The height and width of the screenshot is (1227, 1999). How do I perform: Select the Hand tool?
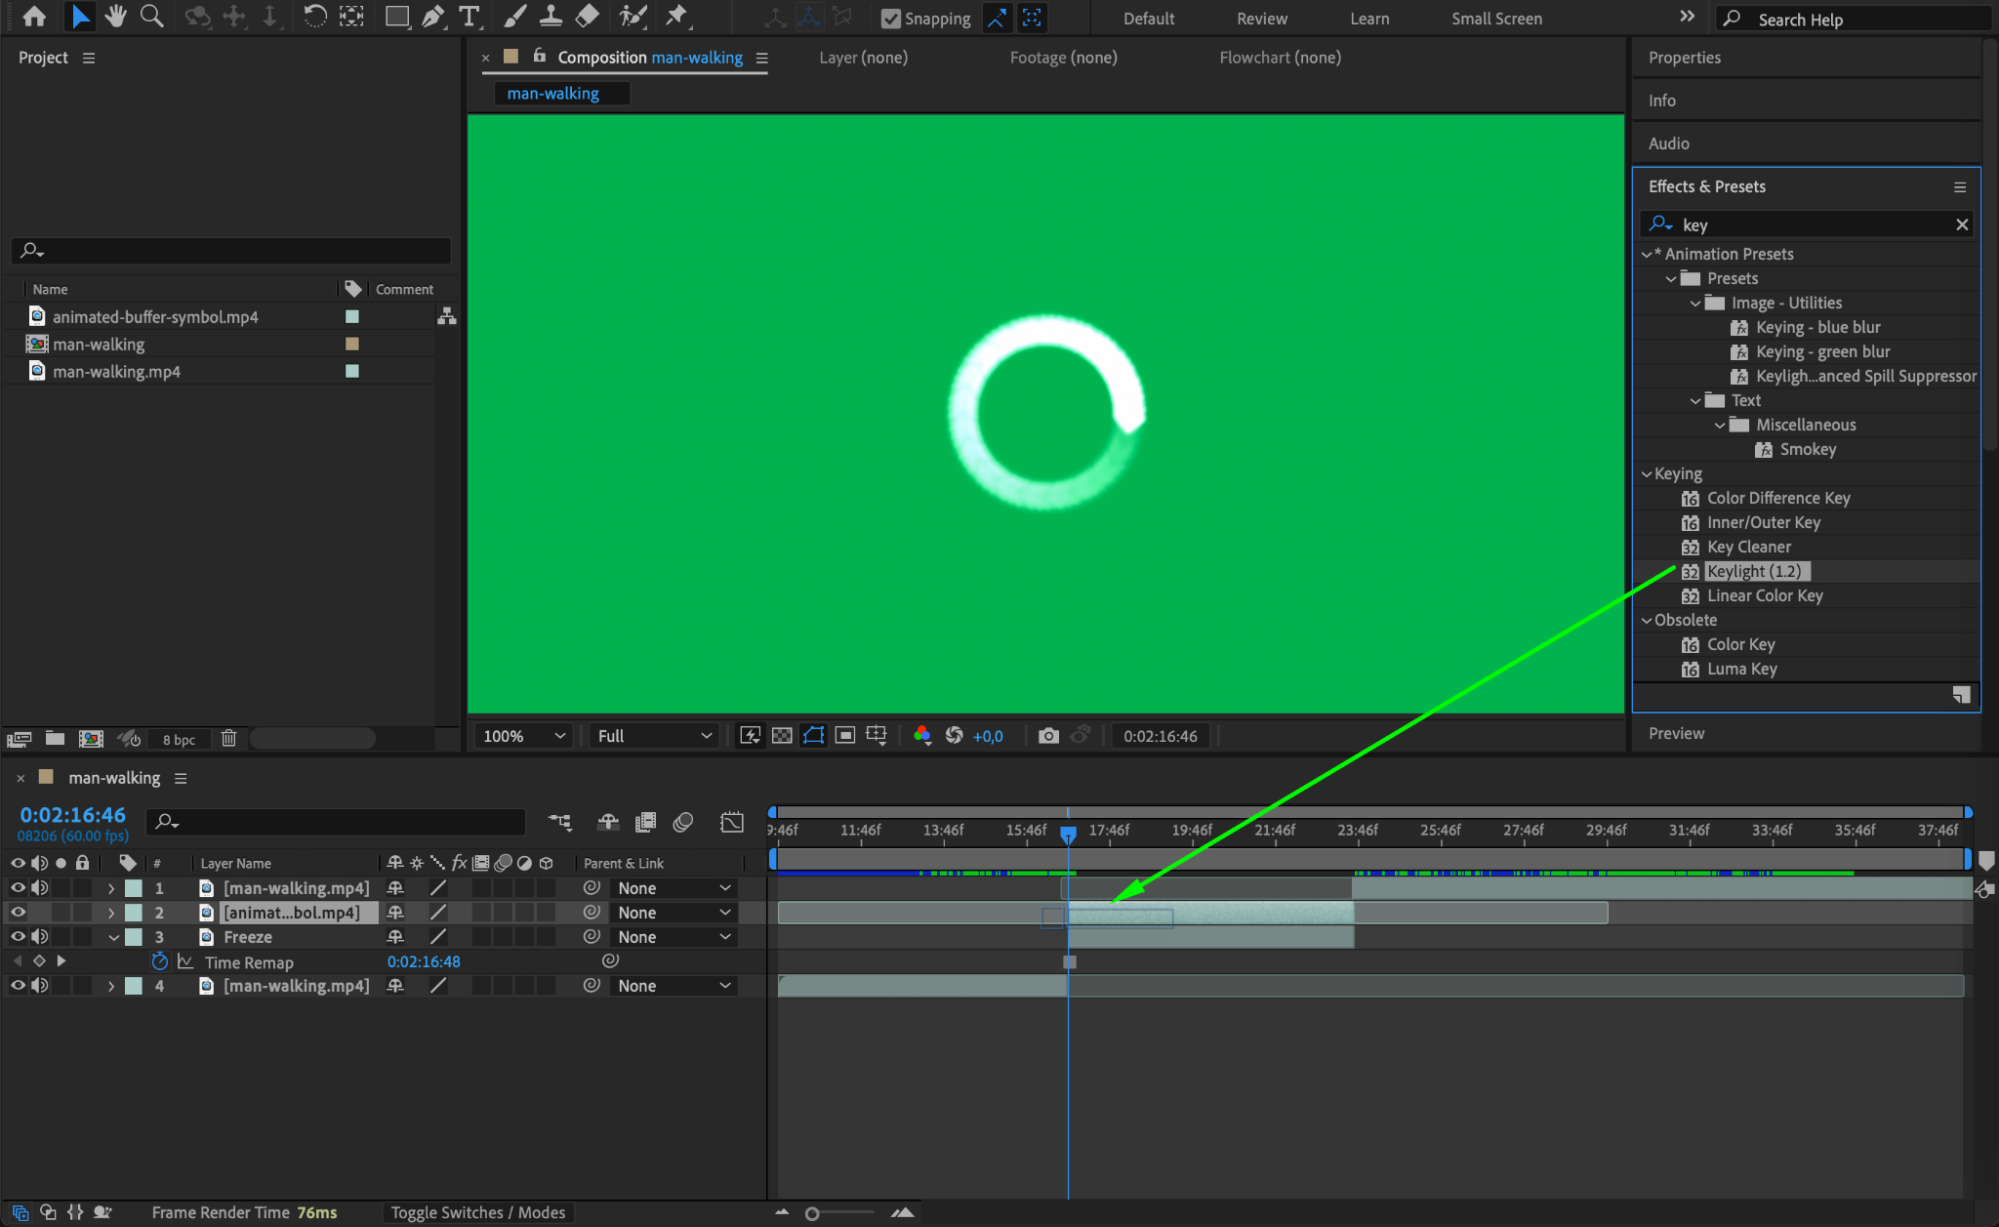tap(116, 16)
